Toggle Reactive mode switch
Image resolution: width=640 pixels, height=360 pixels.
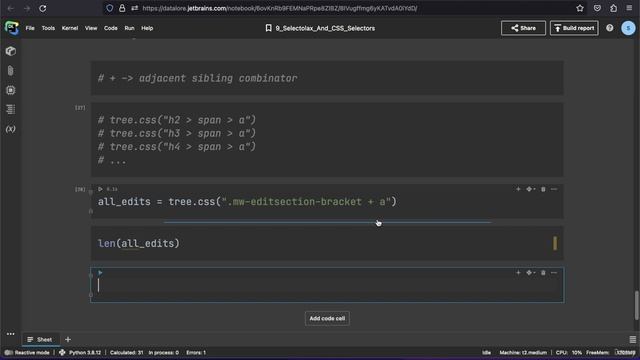[8, 352]
